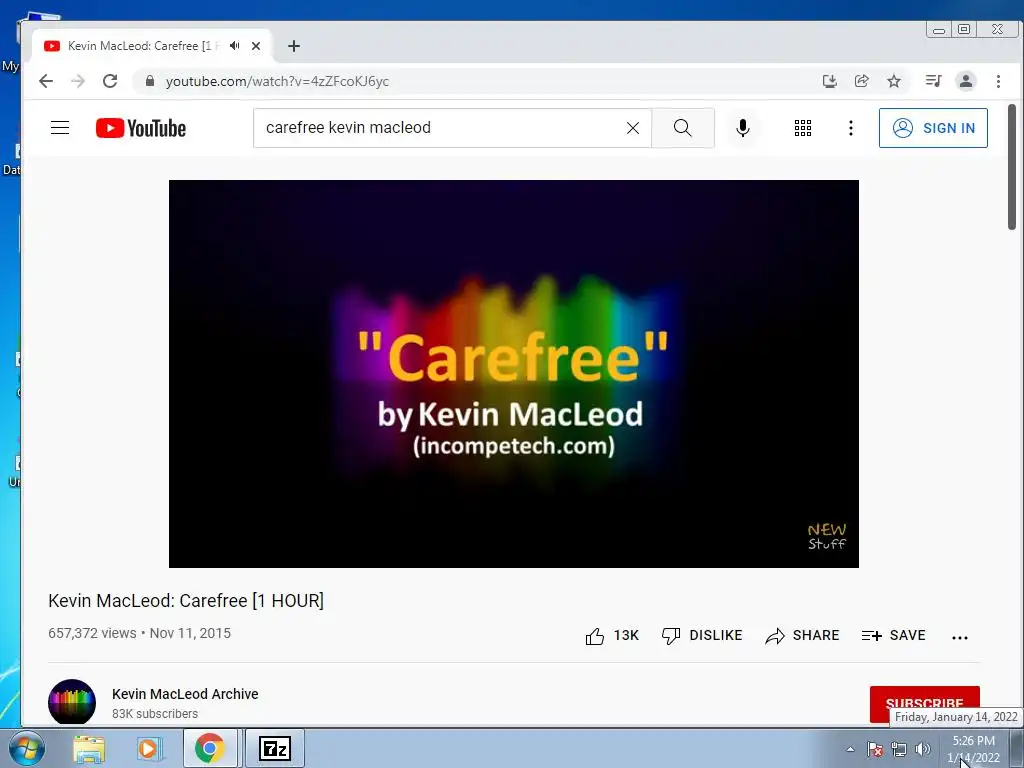Viewport: 1024px width, 768px height.
Task: Go to YouTube home via the logo
Action: tap(141, 128)
